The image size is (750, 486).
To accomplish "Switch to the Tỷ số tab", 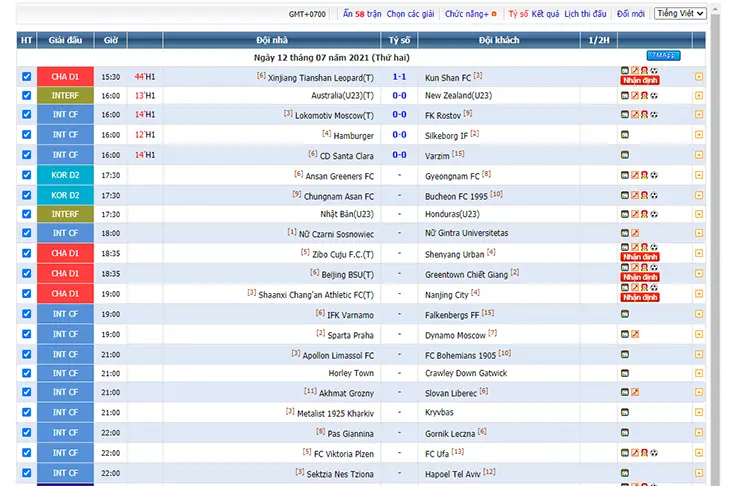I will tap(518, 14).
